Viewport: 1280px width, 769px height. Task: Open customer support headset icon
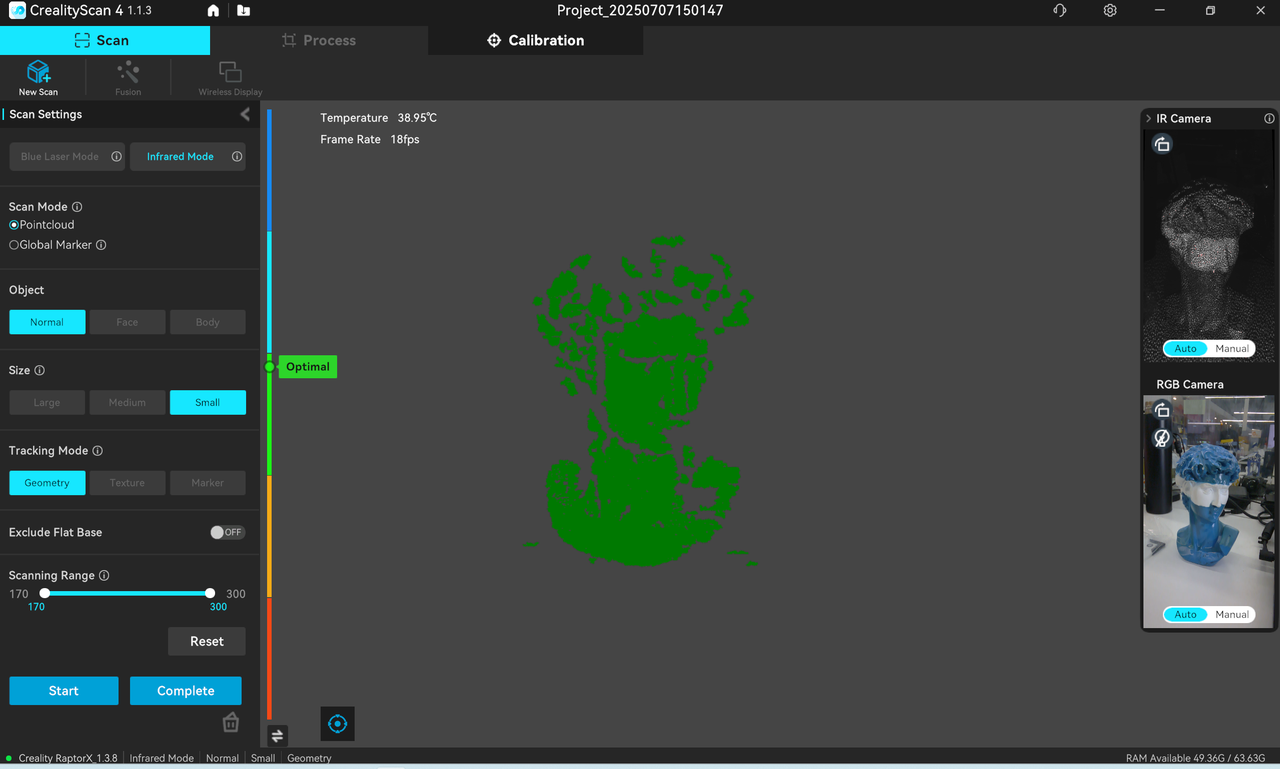click(1060, 11)
